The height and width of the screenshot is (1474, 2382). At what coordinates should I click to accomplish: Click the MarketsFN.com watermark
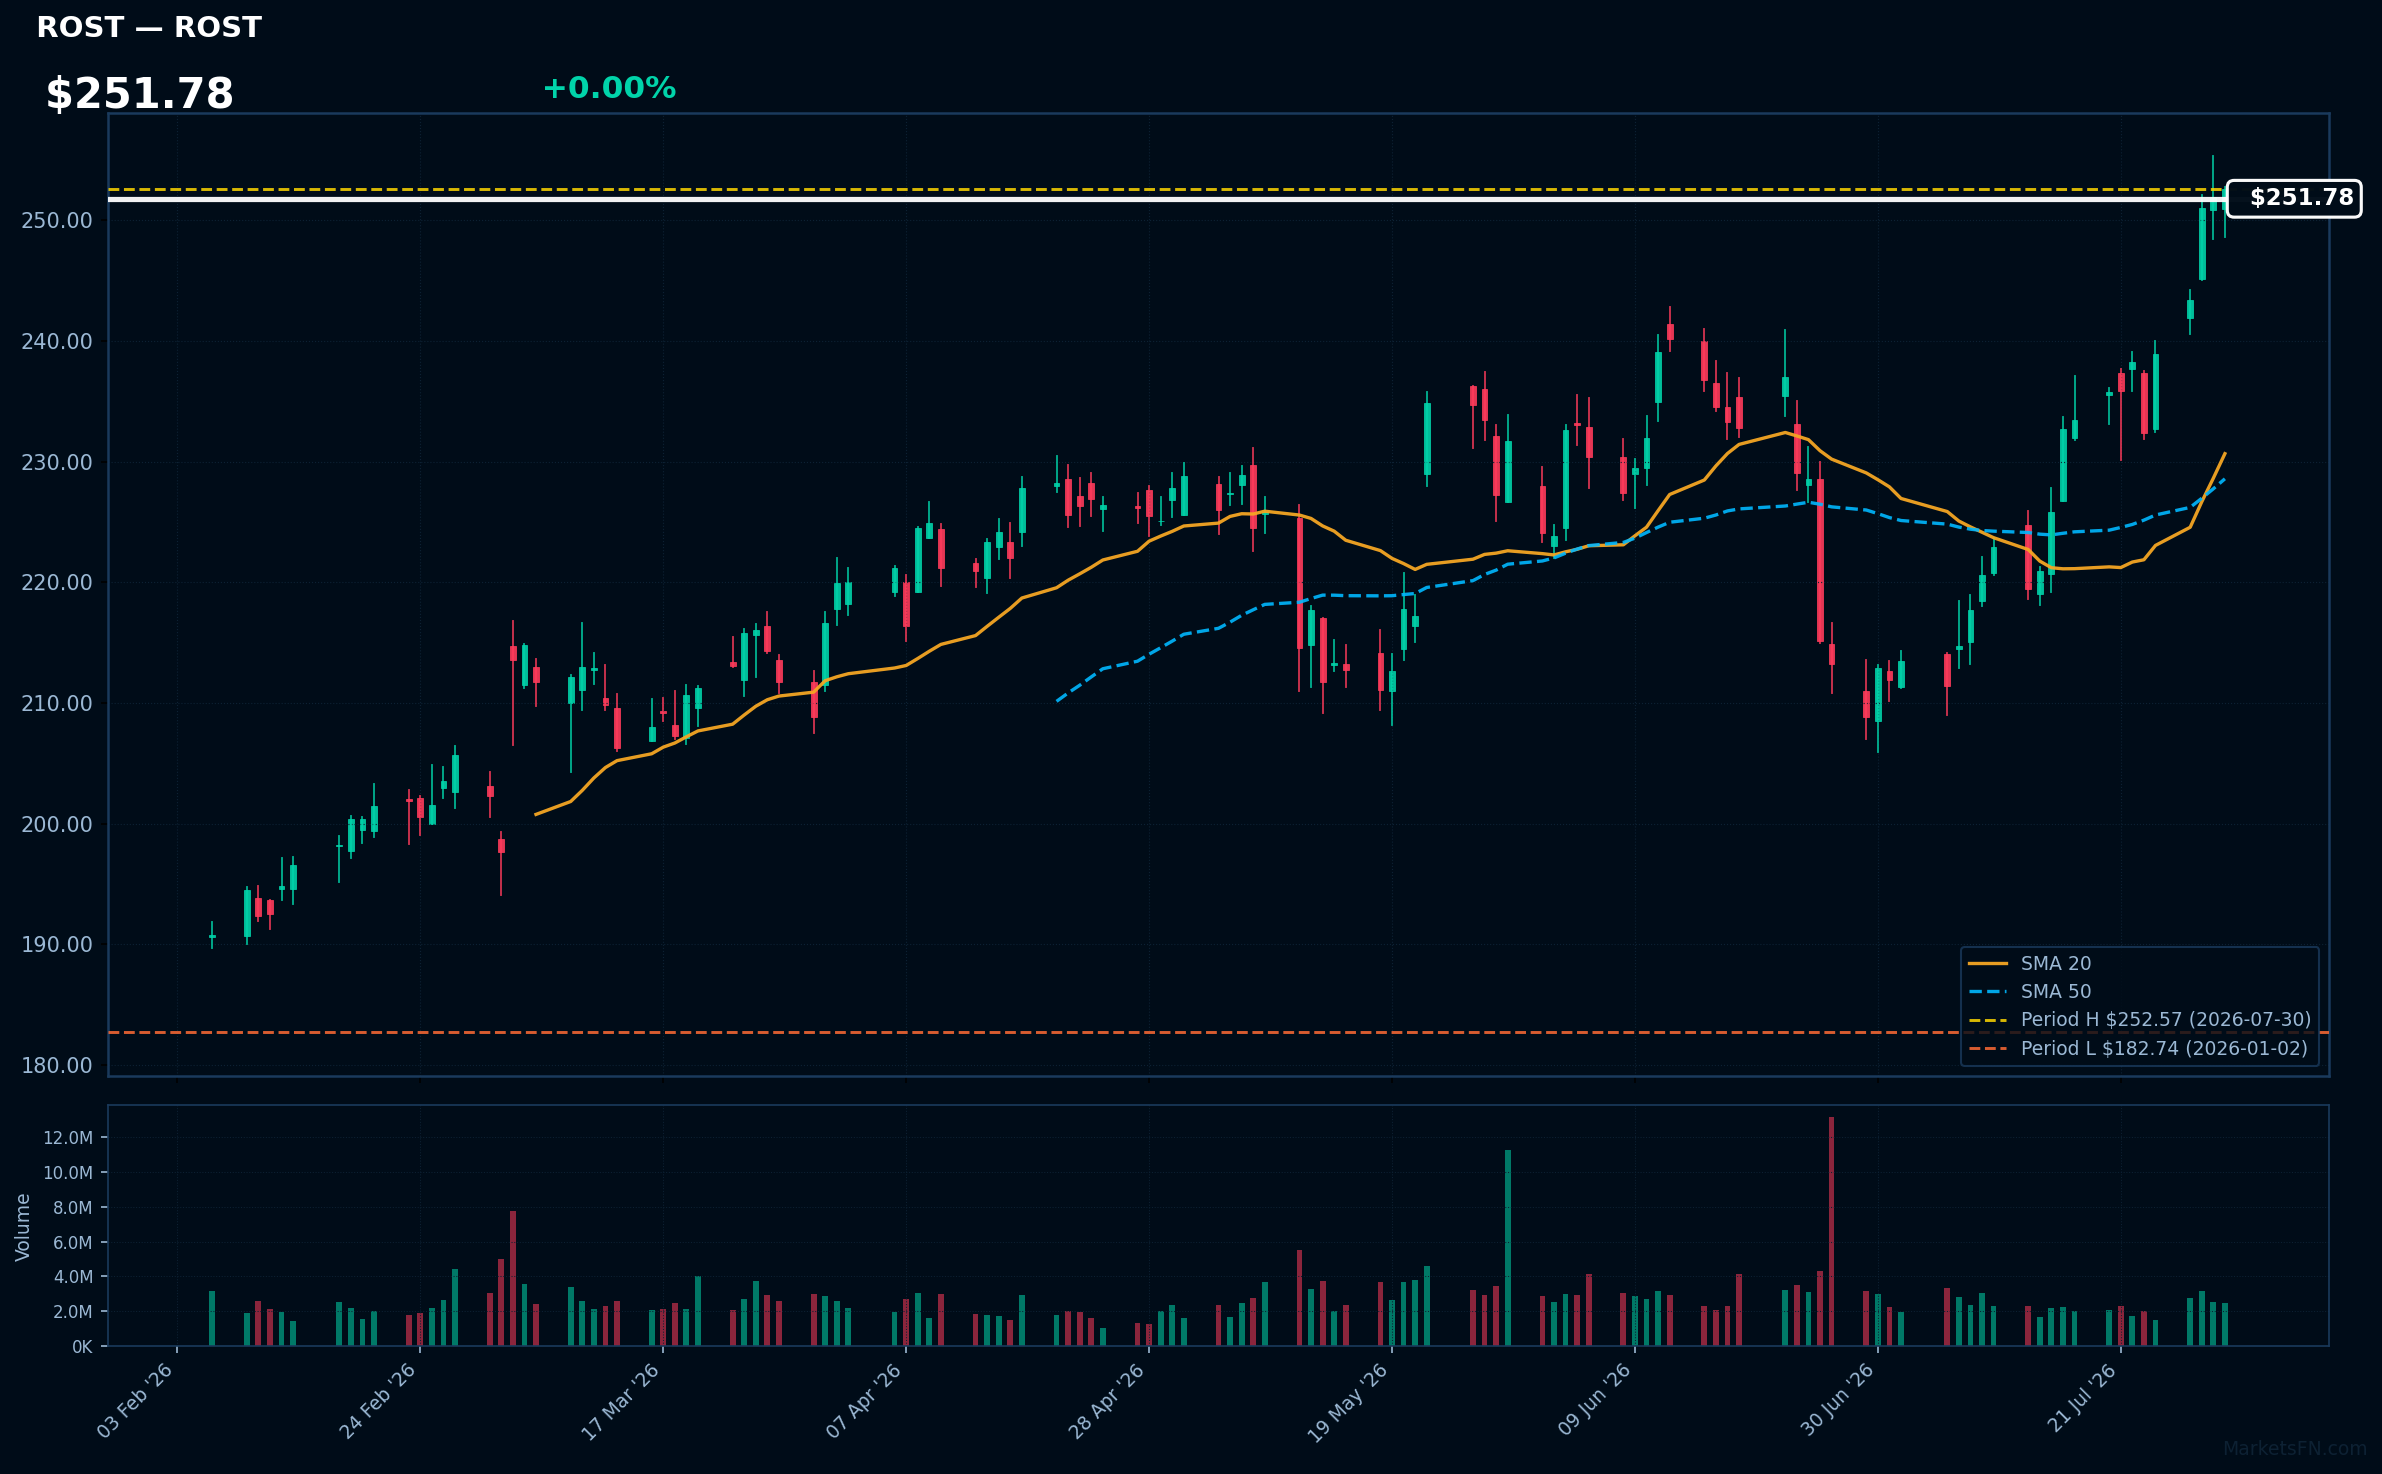pos(2295,1449)
